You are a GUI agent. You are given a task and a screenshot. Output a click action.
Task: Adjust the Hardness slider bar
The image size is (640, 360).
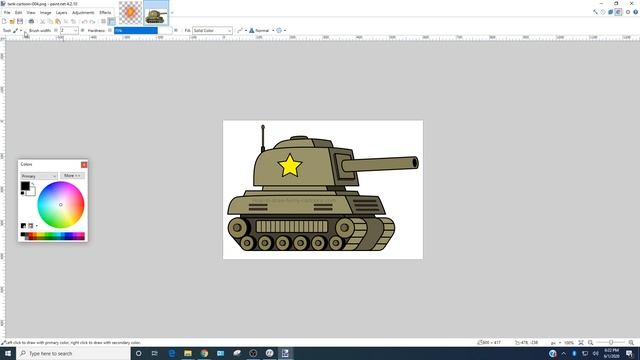coord(143,30)
